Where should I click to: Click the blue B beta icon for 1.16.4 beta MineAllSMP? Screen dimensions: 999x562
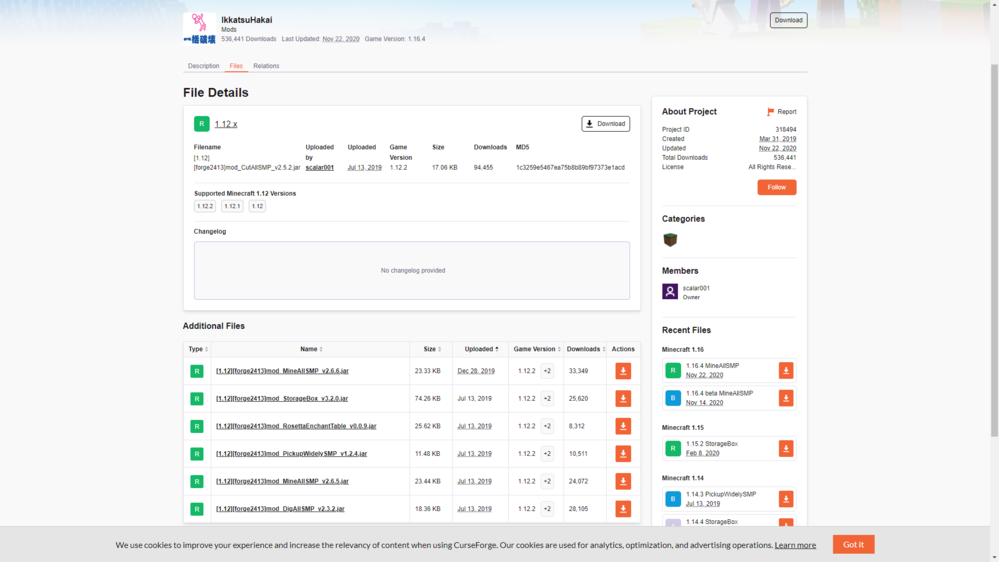point(673,398)
